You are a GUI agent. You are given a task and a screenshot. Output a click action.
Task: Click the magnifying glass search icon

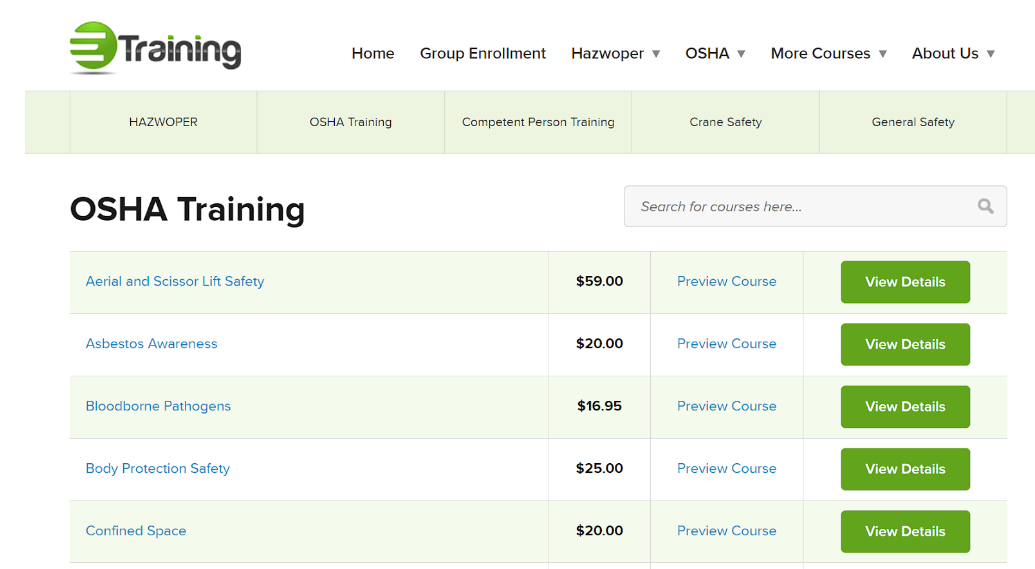pyautogui.click(x=985, y=206)
